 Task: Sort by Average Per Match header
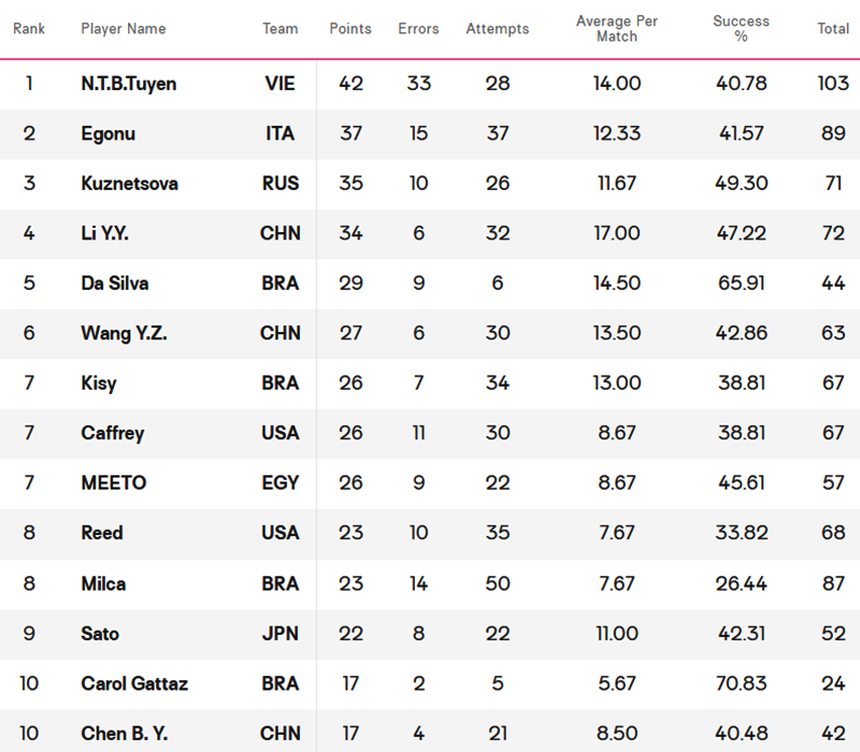pyautogui.click(x=617, y=29)
